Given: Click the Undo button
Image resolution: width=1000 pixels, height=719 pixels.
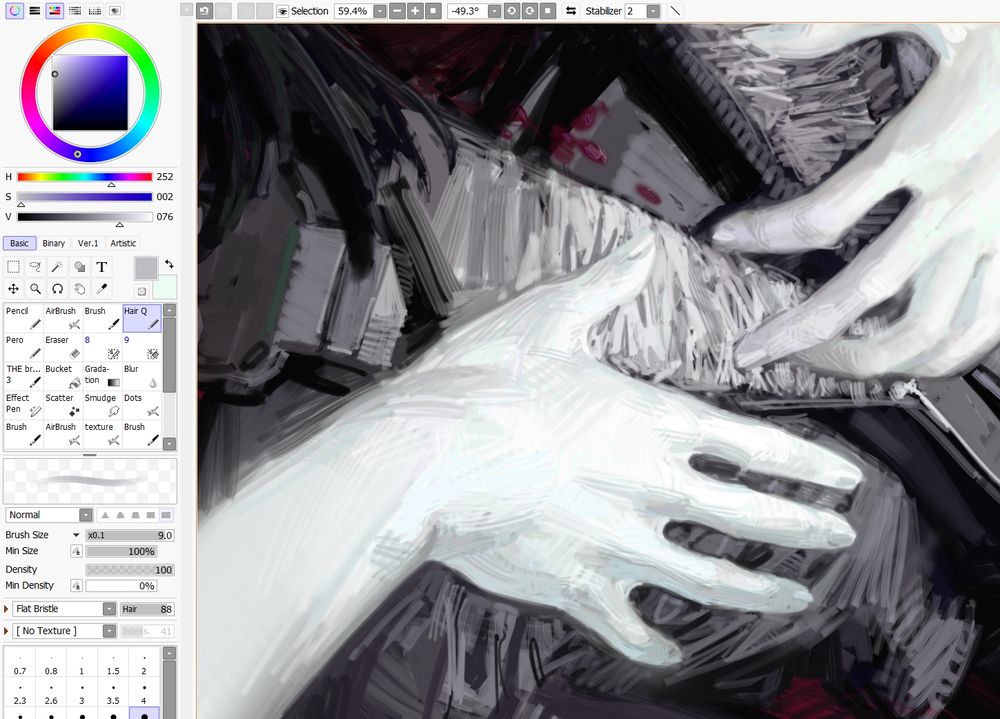Looking at the screenshot, I should (204, 11).
